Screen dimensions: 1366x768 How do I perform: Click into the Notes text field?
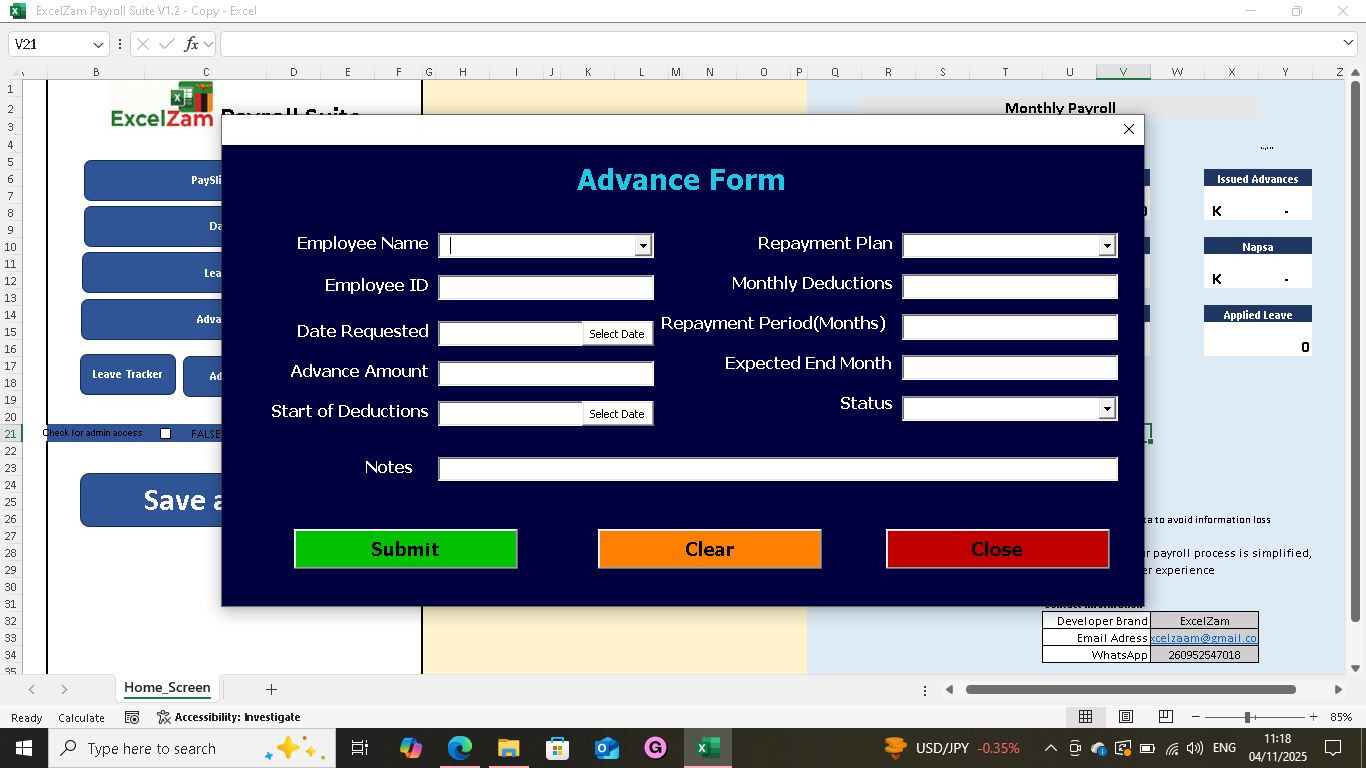(777, 469)
